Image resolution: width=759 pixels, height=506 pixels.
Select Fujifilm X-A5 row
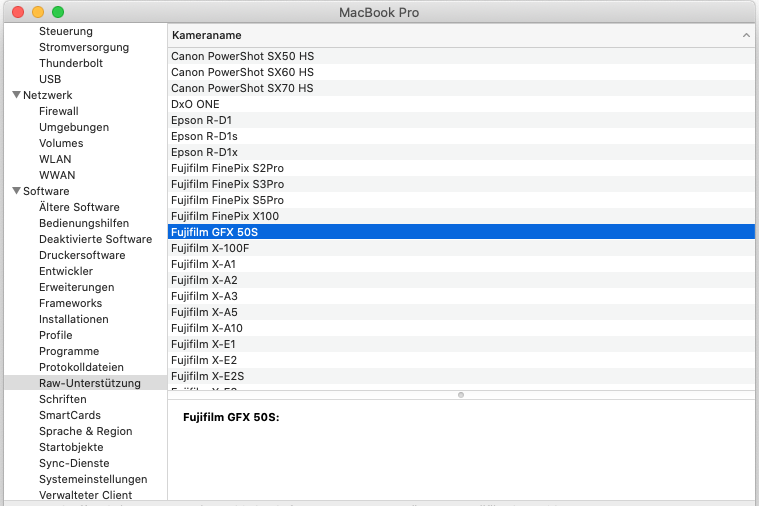[461, 311]
